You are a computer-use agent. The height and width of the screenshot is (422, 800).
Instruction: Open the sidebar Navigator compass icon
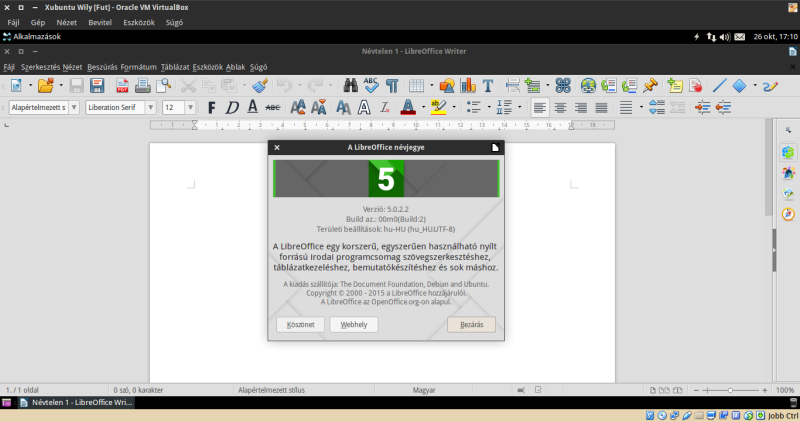(788, 214)
